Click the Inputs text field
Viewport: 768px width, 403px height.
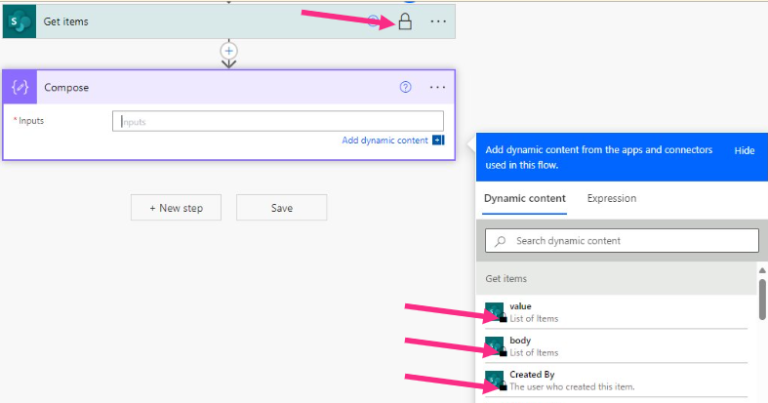[278, 121]
